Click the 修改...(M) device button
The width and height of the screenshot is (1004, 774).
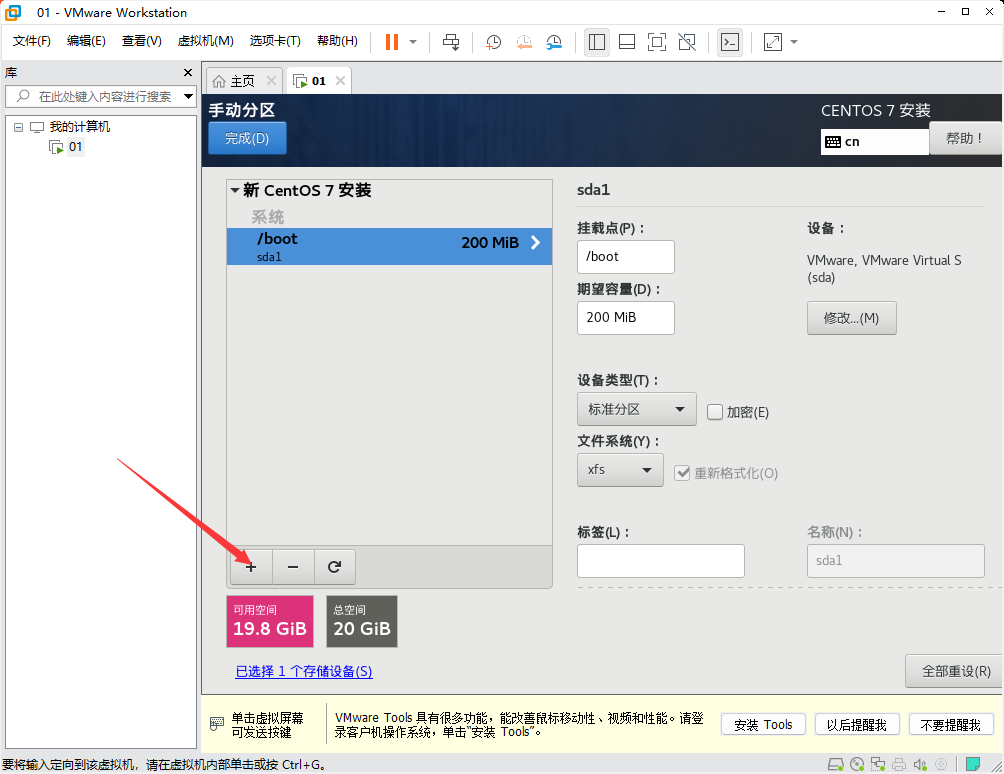[x=852, y=318]
